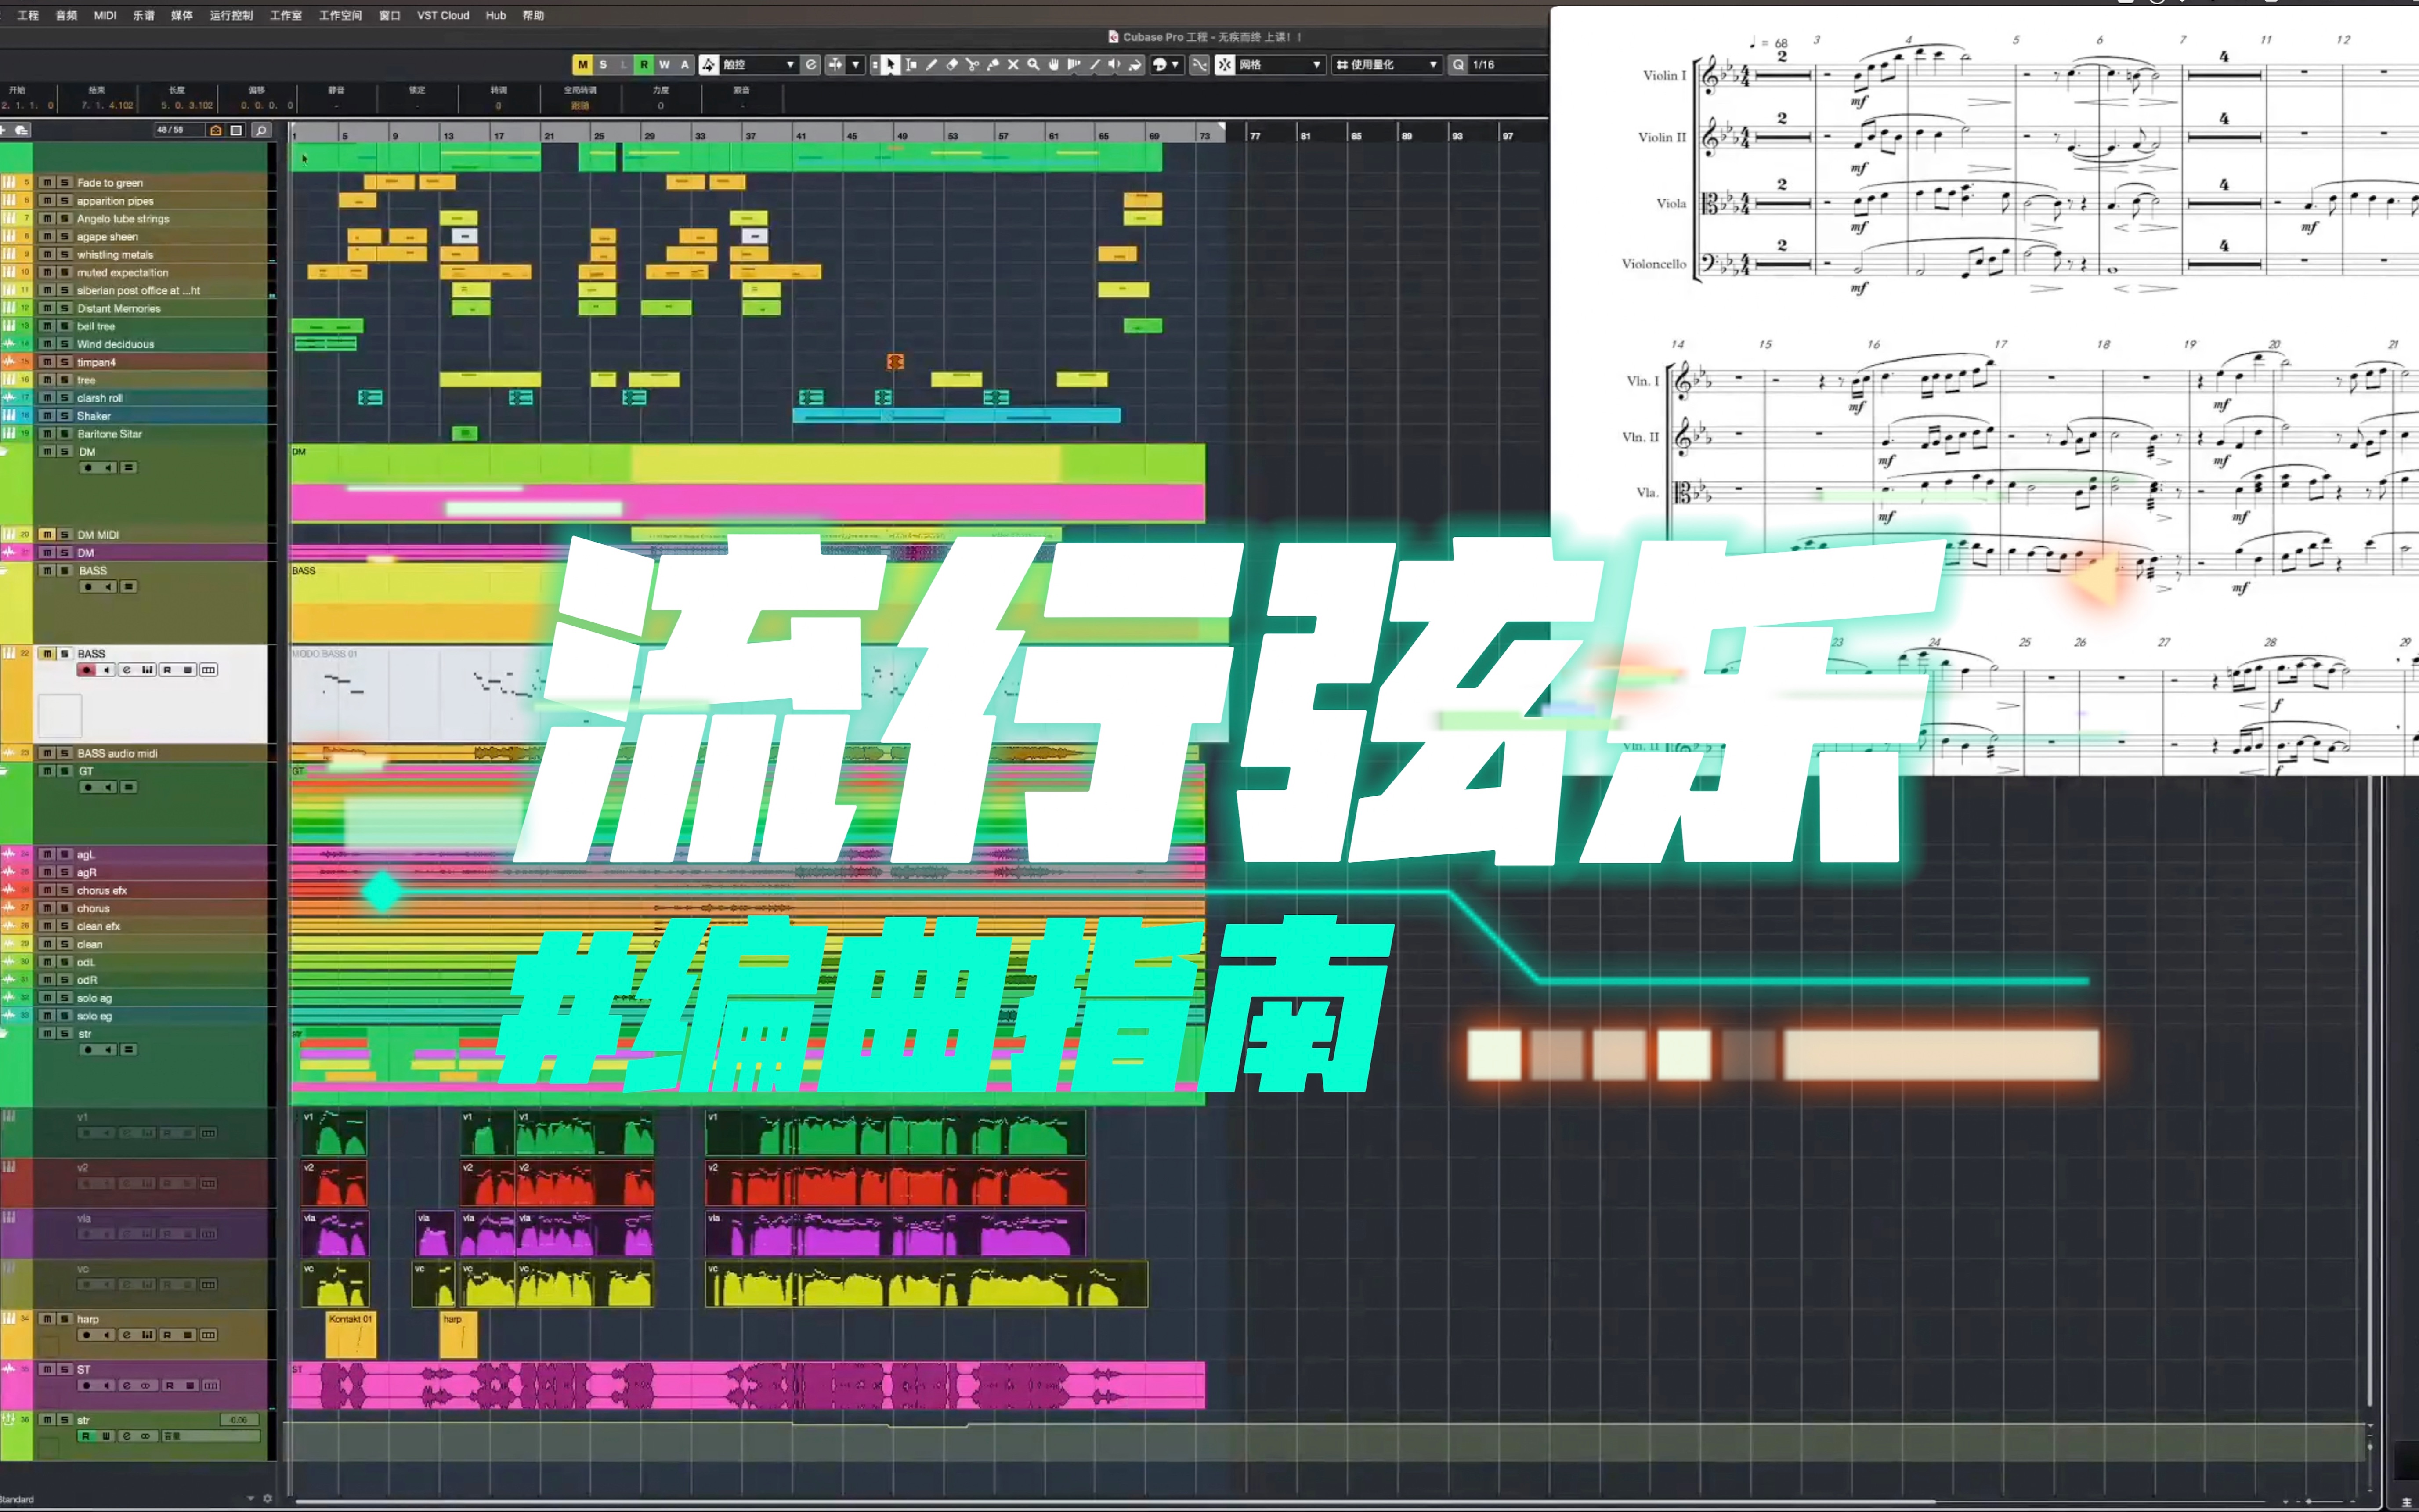Solo the Shaker track
2419x1512 pixels.
[x=64, y=416]
